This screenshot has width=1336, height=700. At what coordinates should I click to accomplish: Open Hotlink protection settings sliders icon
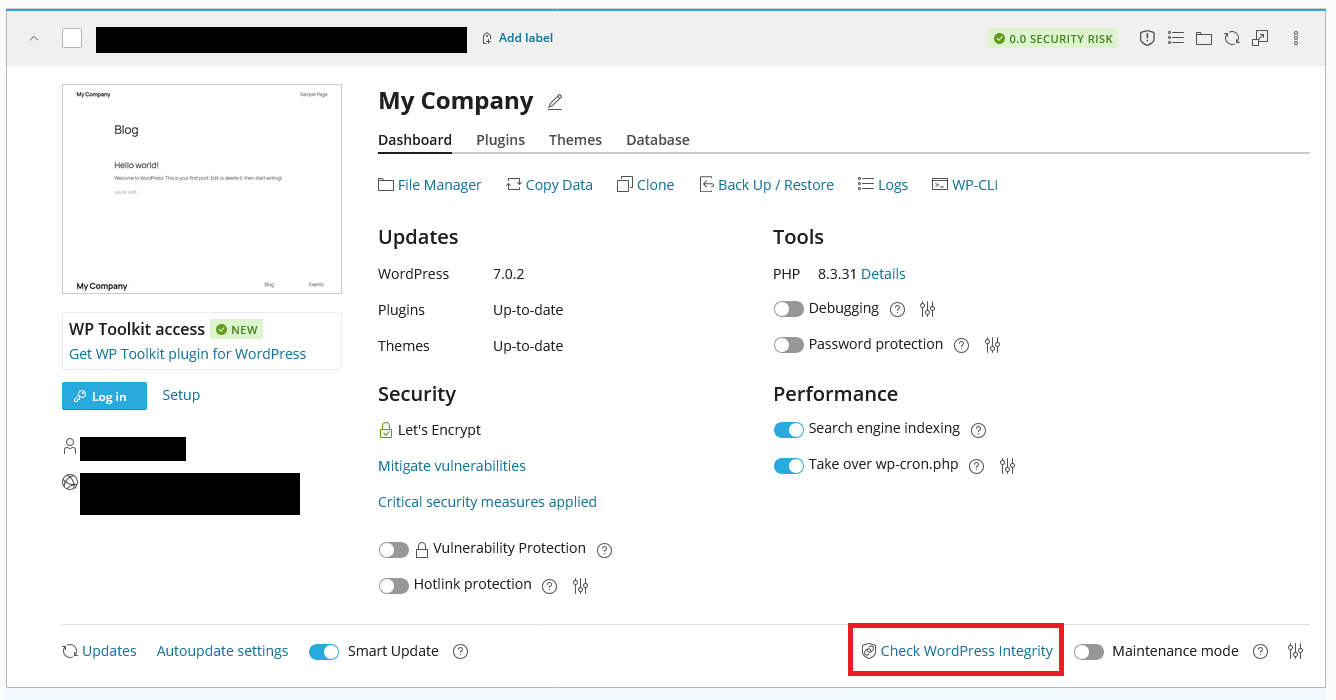coord(581,586)
